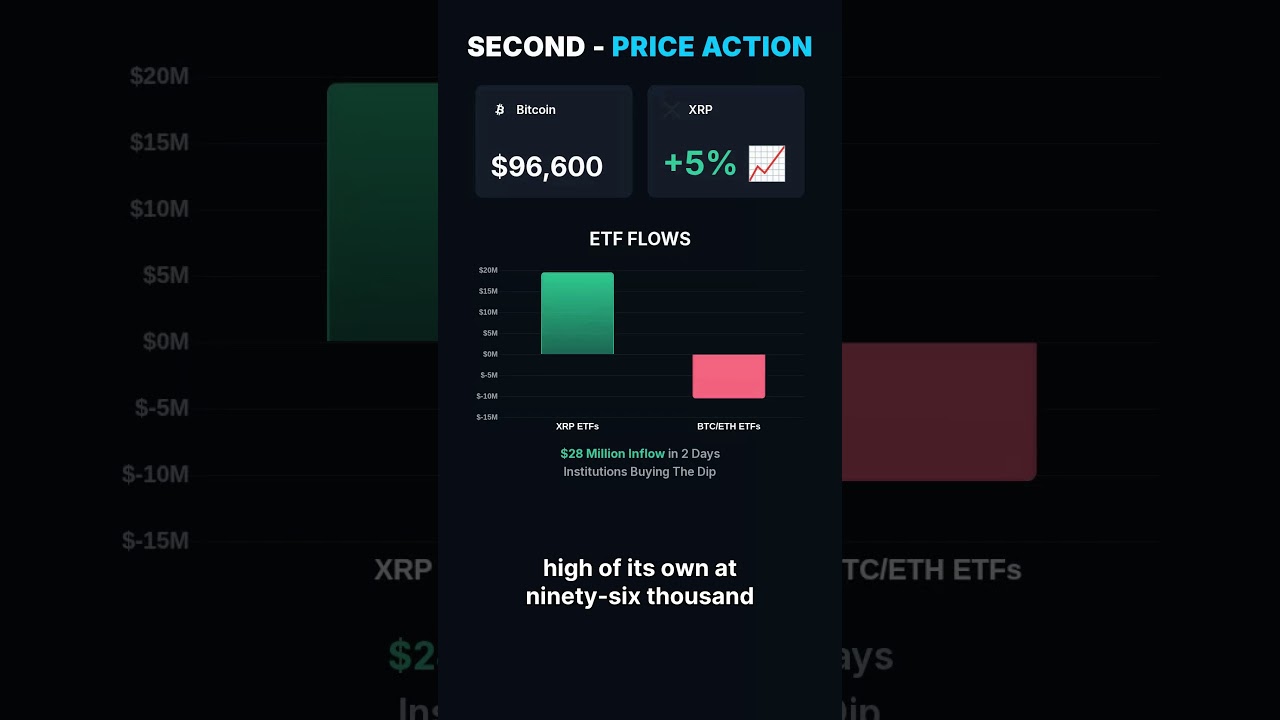Click the Institutions Buying The Dip line
The height and width of the screenshot is (720, 1280).
coord(640,472)
